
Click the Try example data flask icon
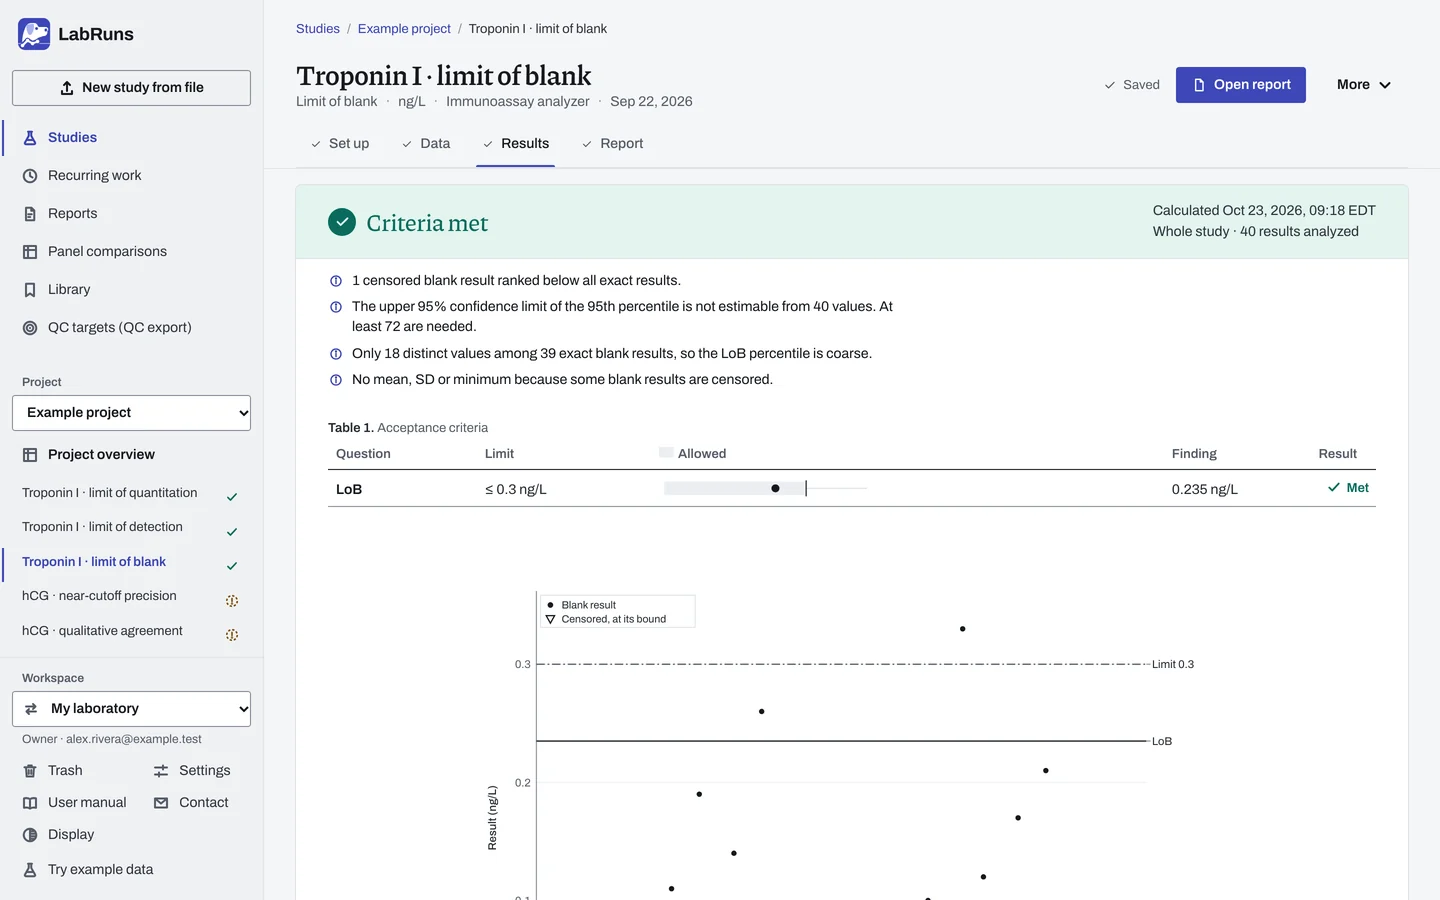(30, 870)
